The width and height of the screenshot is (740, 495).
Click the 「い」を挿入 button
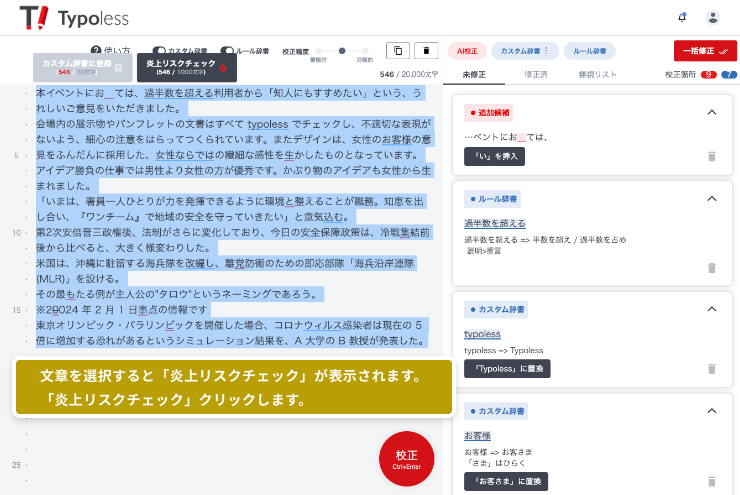tap(494, 157)
